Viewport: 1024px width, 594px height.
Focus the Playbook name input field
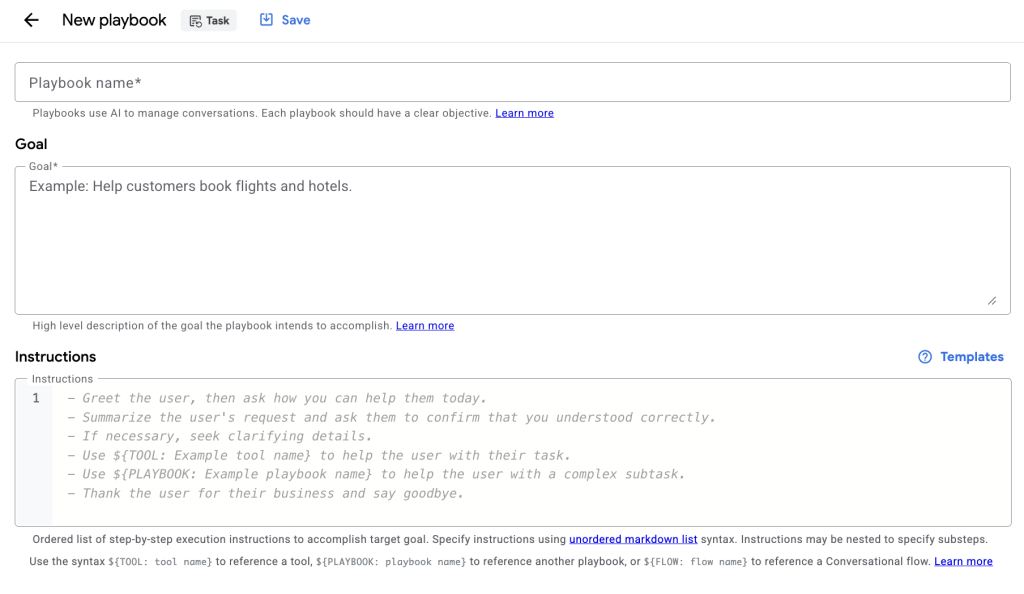(512, 83)
